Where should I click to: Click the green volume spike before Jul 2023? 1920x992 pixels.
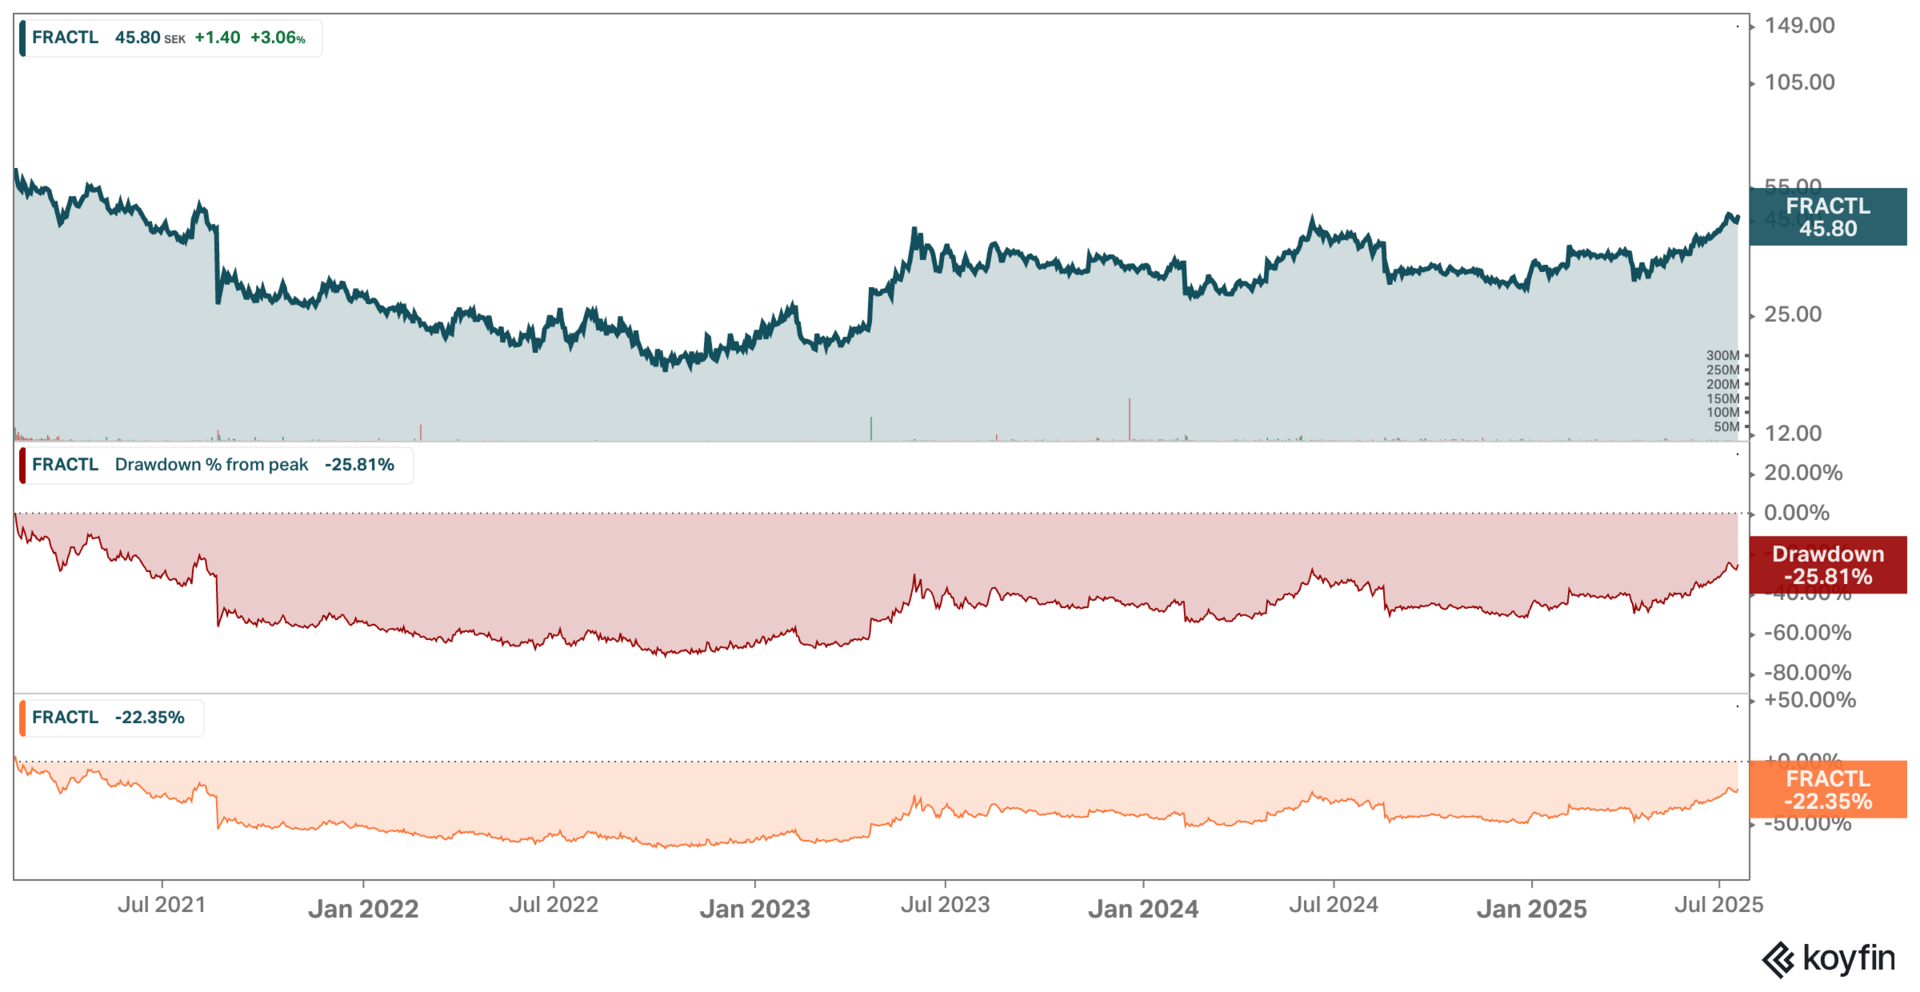coord(871,428)
